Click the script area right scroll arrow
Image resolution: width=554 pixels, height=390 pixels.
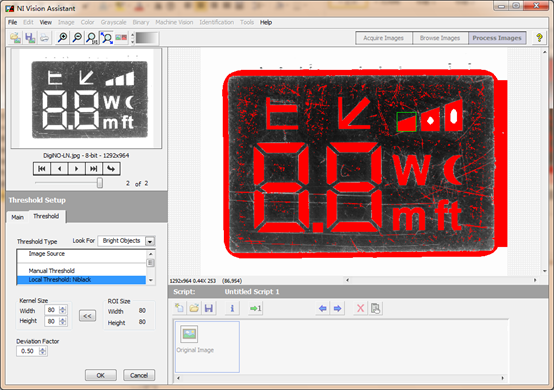coord(502,378)
